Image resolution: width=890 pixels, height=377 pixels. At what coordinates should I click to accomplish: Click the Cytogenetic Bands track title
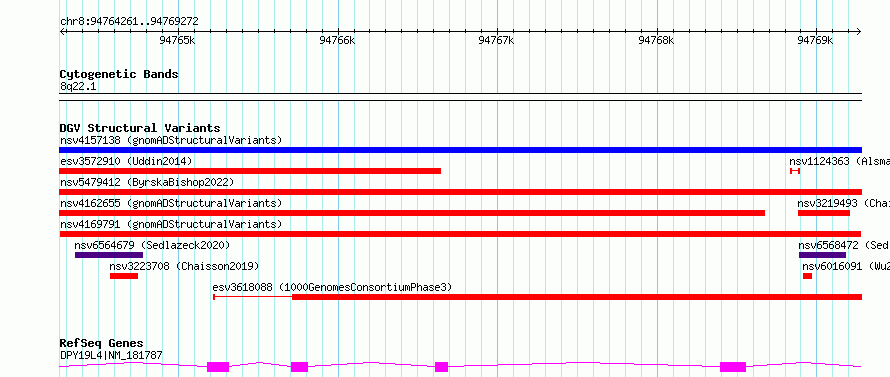pos(119,74)
